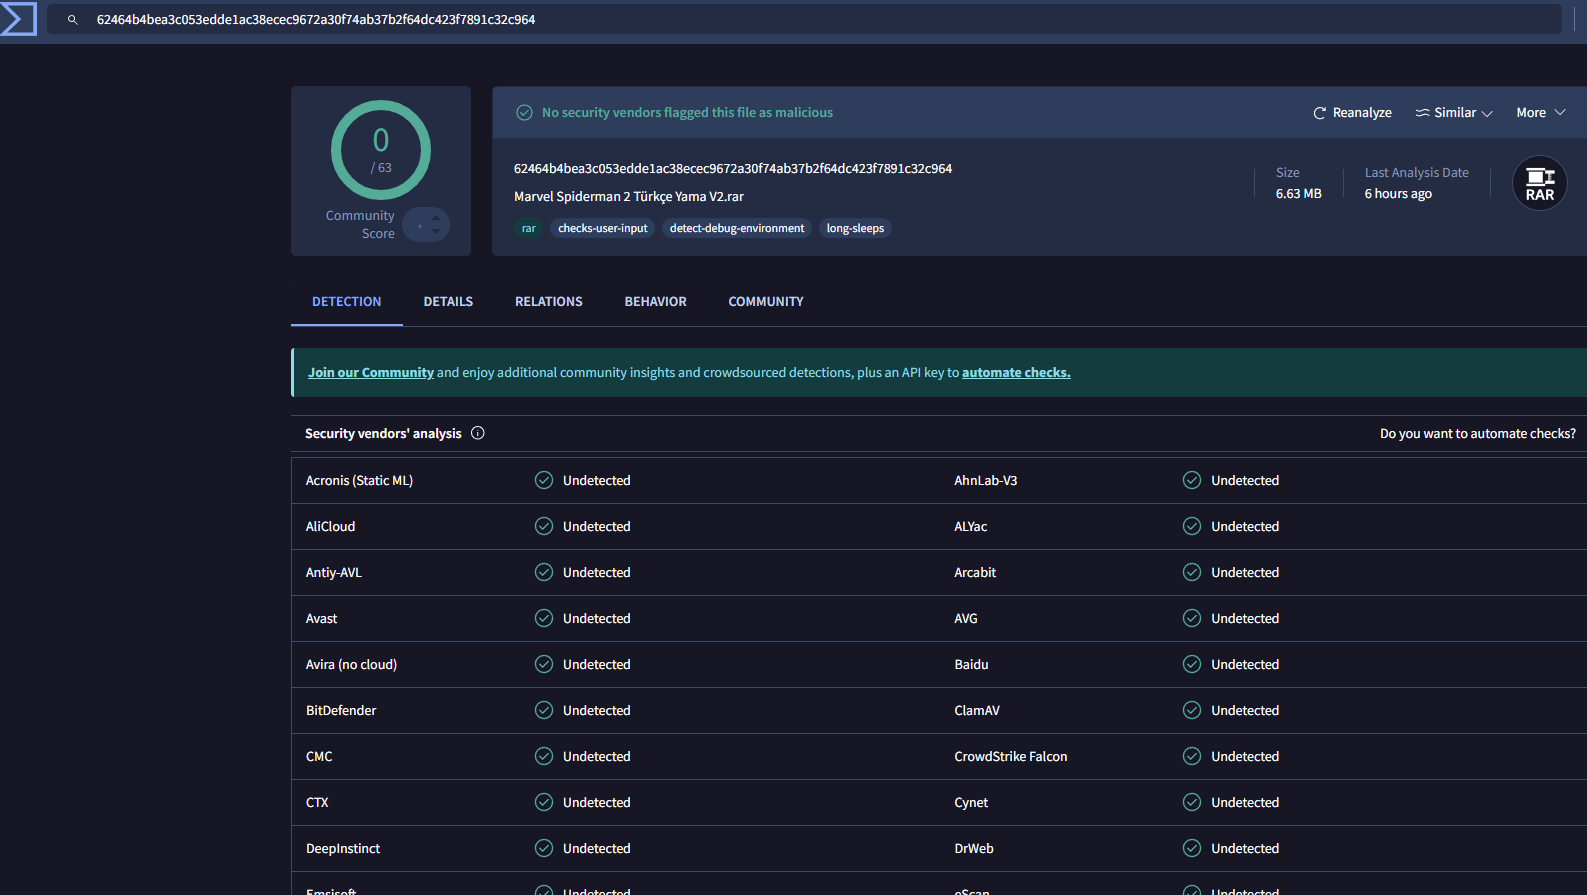Viewport: 1587px width, 895px height.
Task: Click the search magnifier icon
Action: (x=72, y=20)
